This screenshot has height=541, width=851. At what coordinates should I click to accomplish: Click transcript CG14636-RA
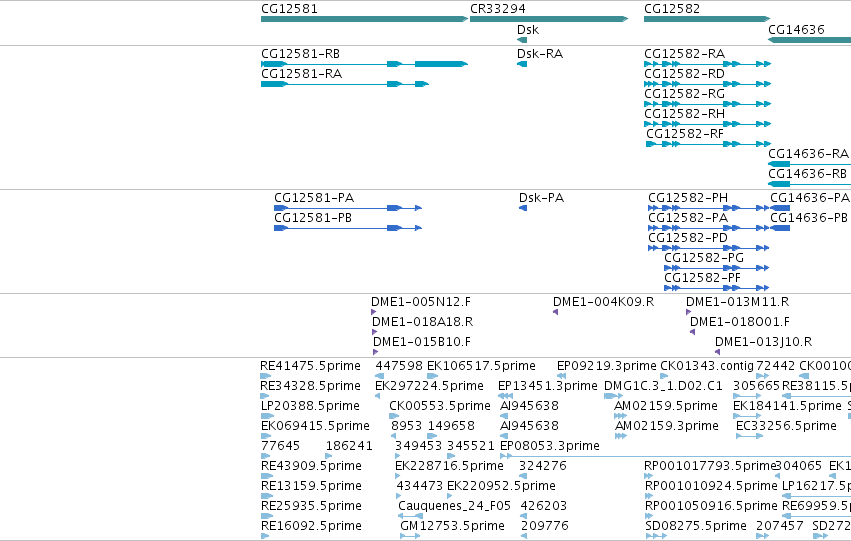click(x=810, y=164)
